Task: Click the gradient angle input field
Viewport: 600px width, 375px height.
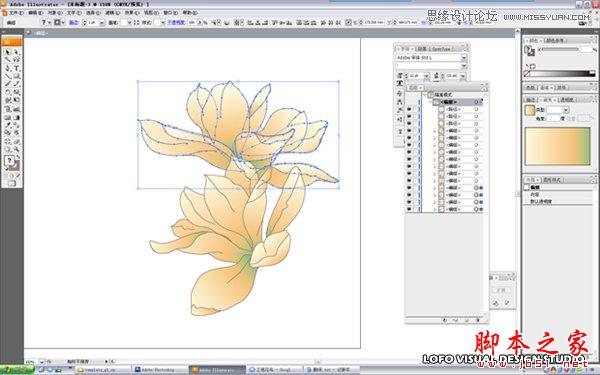Action: click(553, 119)
